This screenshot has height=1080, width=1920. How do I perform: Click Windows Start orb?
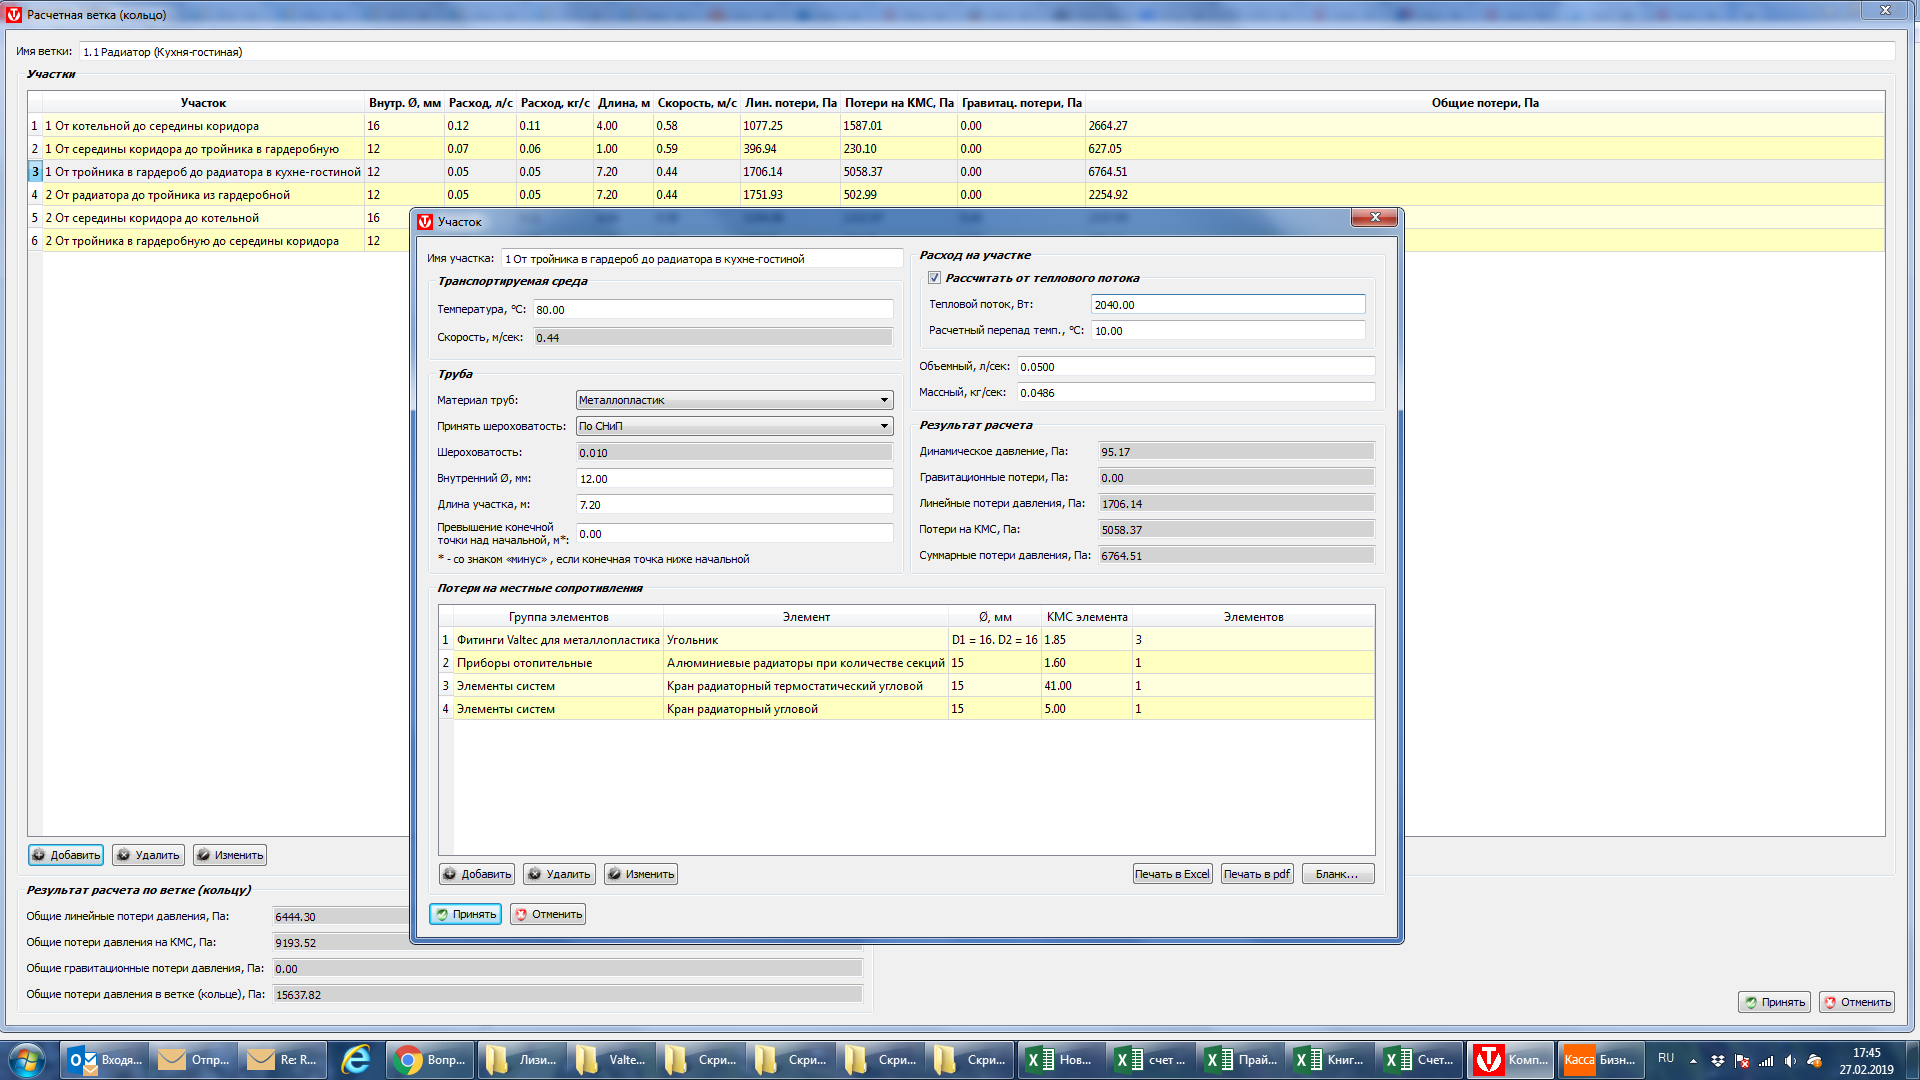click(26, 1060)
